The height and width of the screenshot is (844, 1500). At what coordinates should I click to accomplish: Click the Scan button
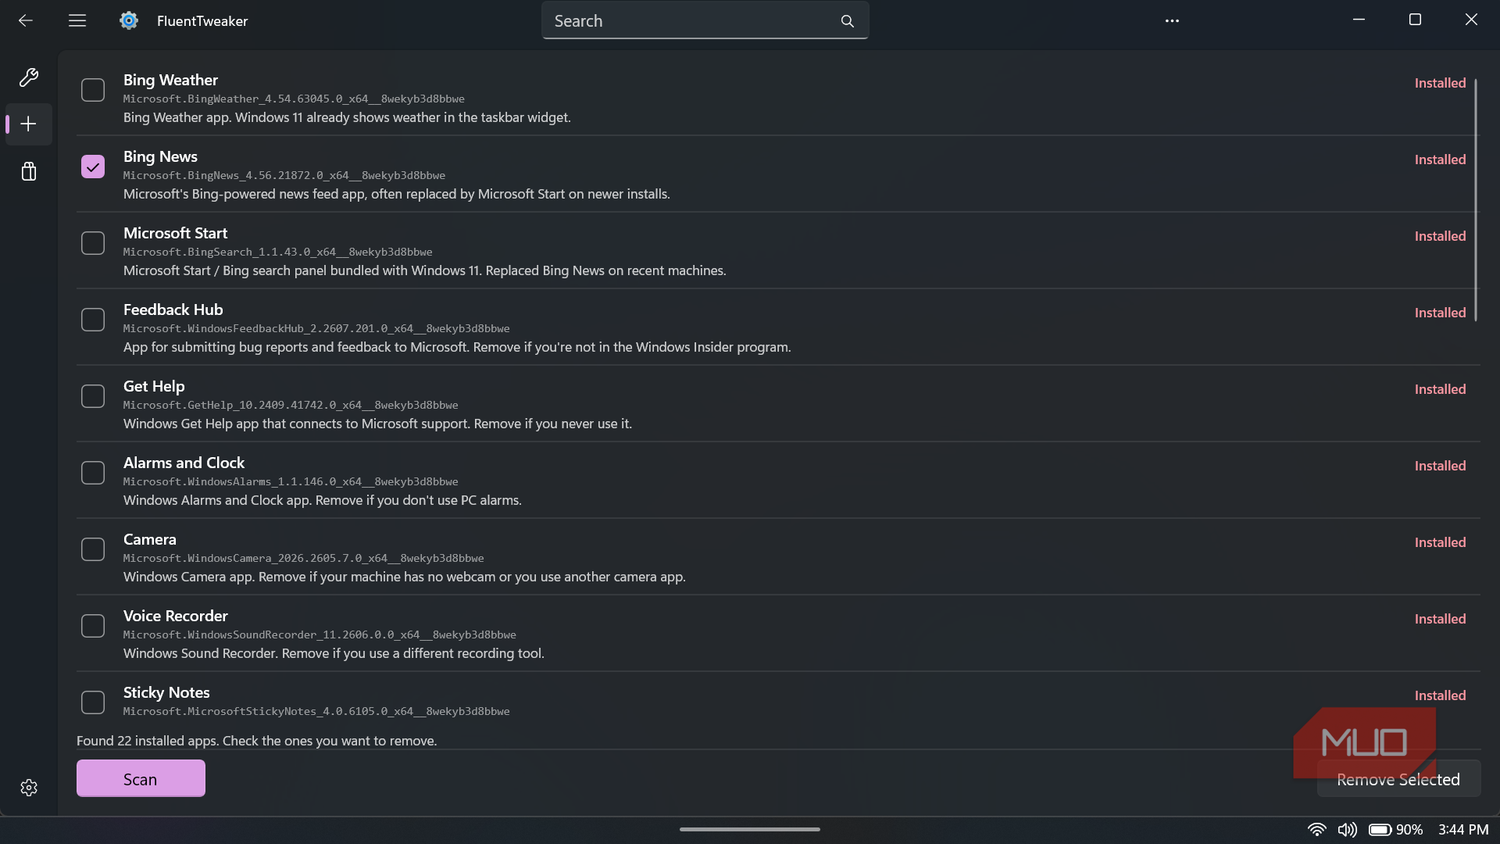coord(141,779)
